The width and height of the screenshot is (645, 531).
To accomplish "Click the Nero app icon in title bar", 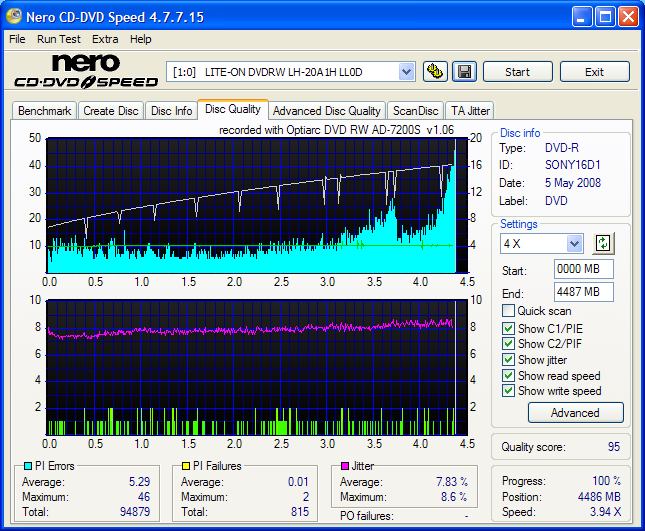I will (14, 17).
